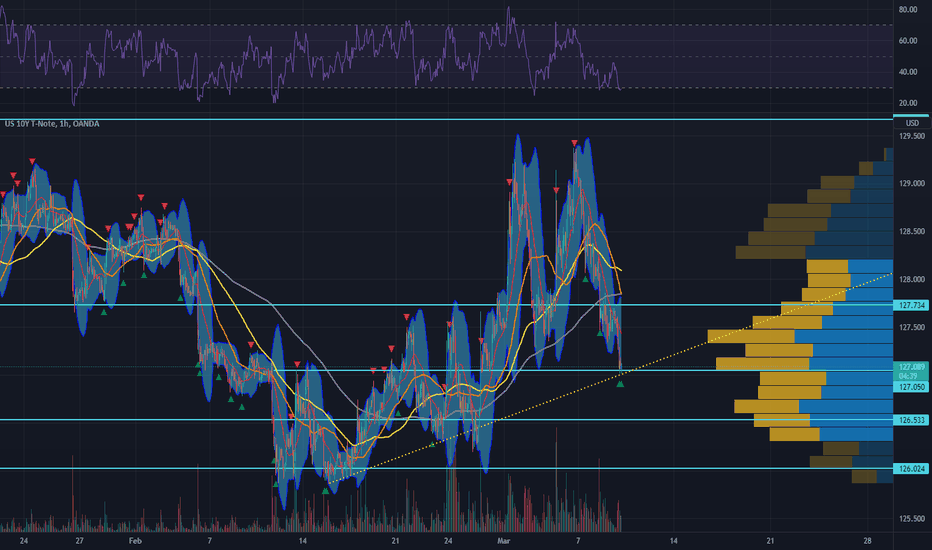Click the current price label 127.089
Screen dimensions: 932x550
point(911,367)
